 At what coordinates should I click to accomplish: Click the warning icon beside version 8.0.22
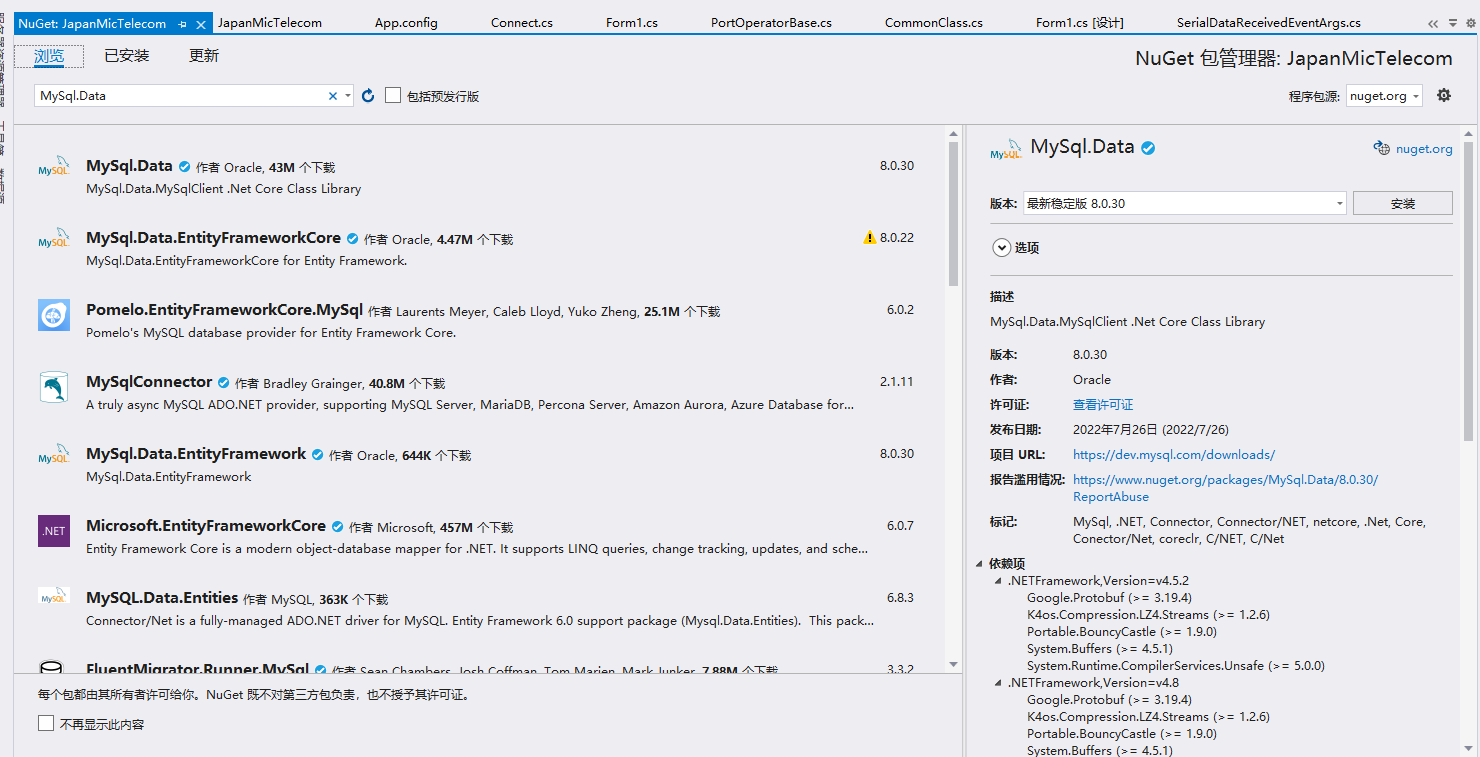[x=869, y=238]
